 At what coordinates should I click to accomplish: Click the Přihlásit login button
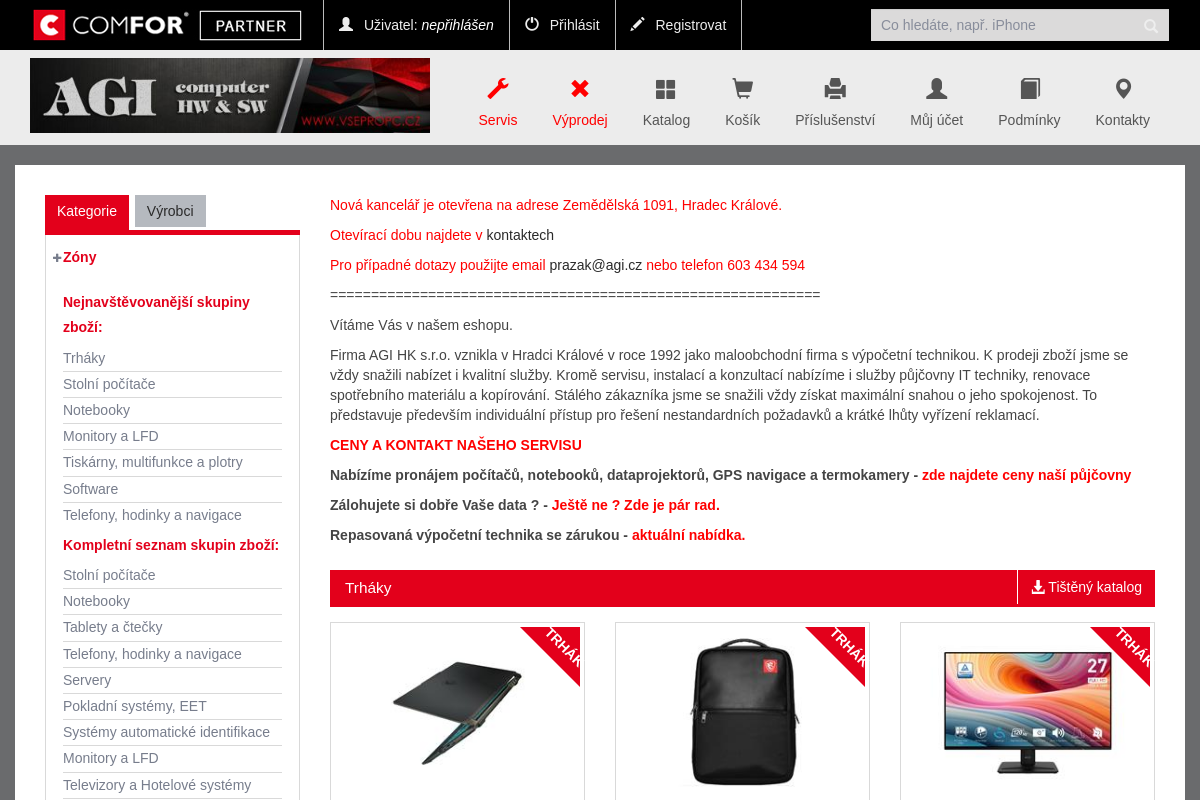[562, 25]
